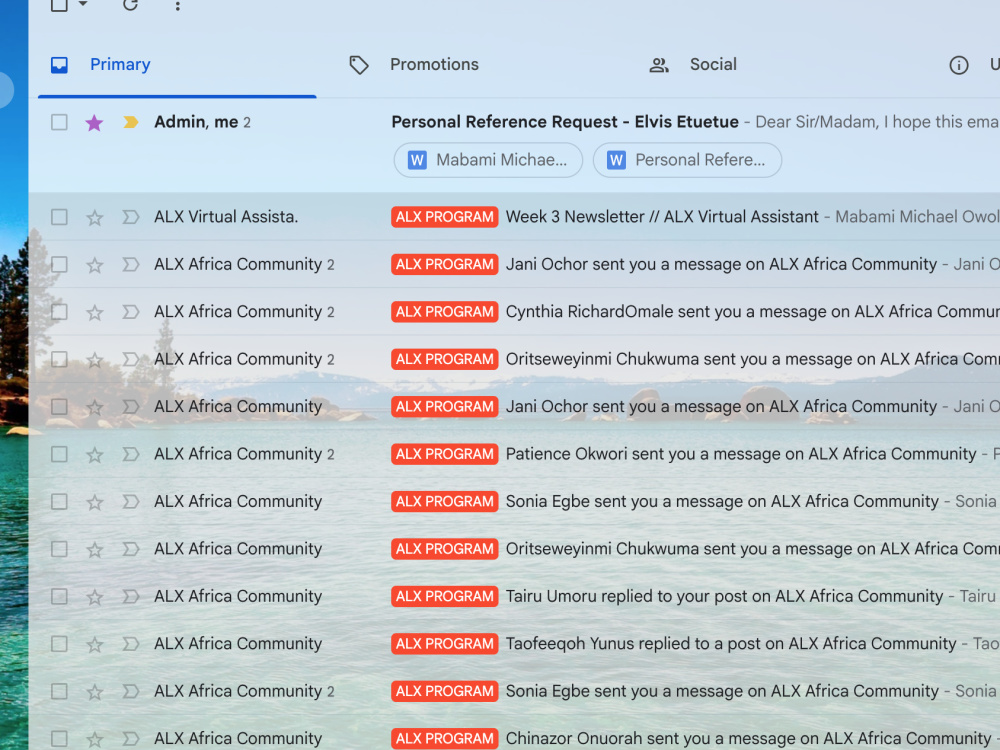Image resolution: width=1000 pixels, height=750 pixels.
Task: Select the checkbox for the ALX Virtual Assista. email
Action: [59, 217]
